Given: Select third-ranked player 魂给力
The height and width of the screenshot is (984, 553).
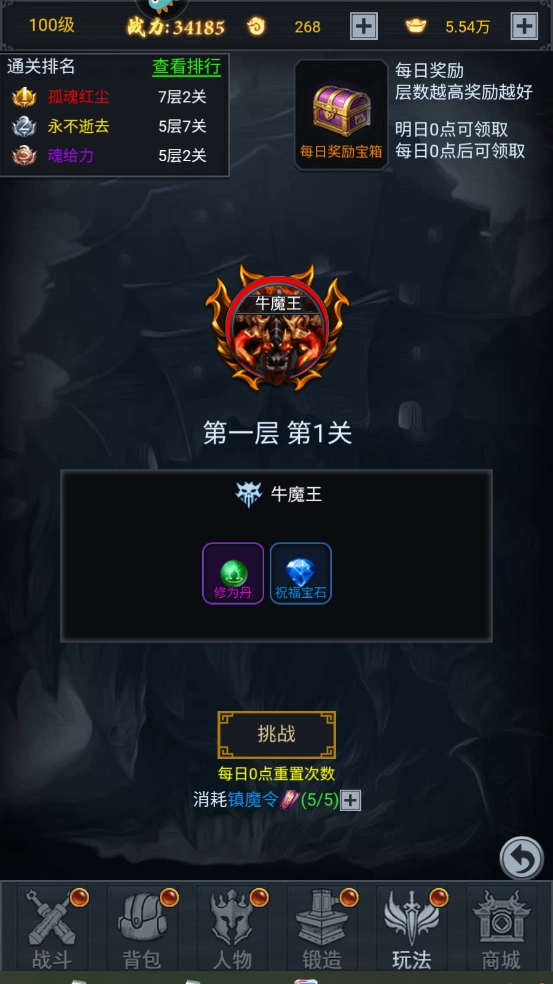Looking at the screenshot, I should coord(70,155).
